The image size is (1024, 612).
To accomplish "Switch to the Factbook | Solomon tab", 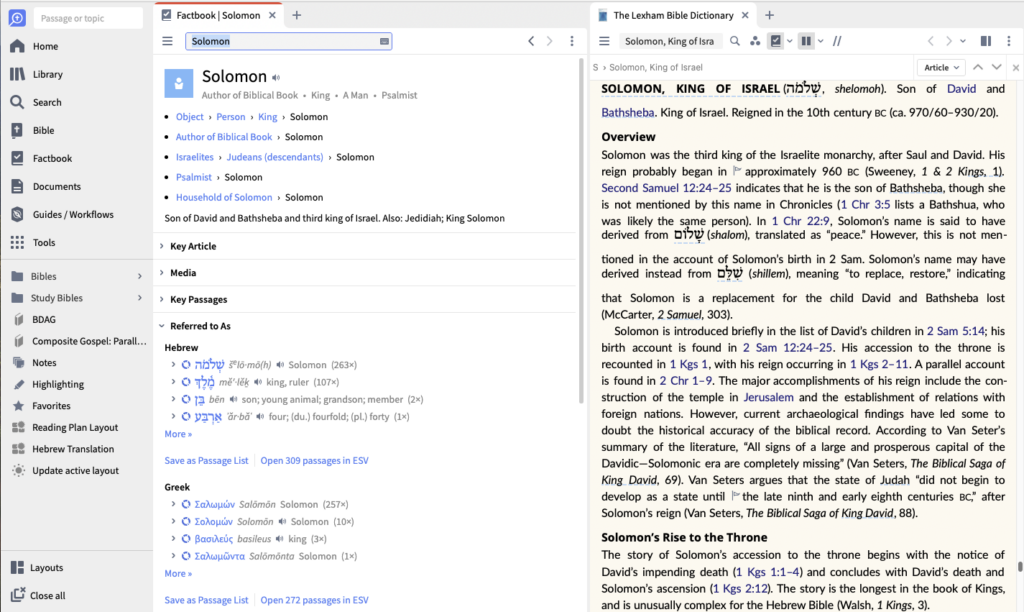I will (x=218, y=14).
